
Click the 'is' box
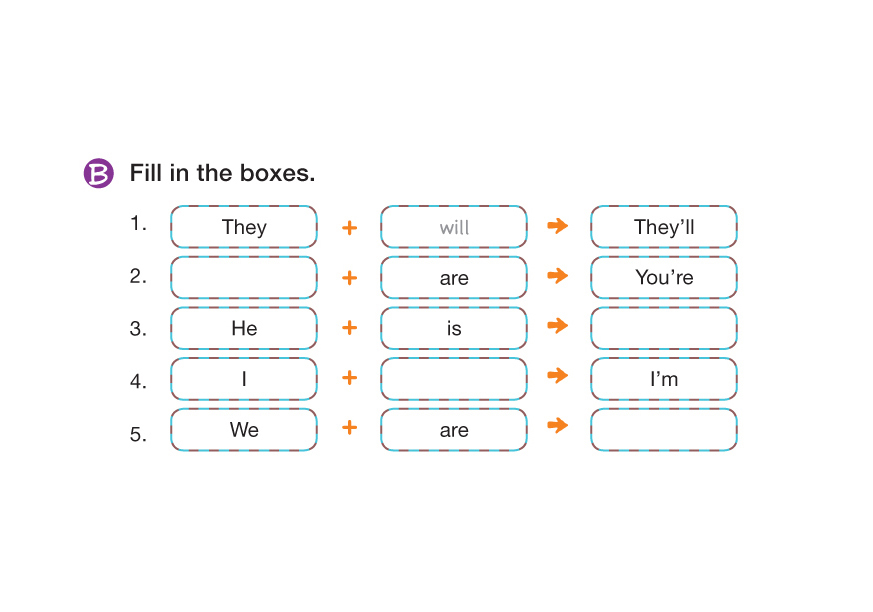(454, 328)
